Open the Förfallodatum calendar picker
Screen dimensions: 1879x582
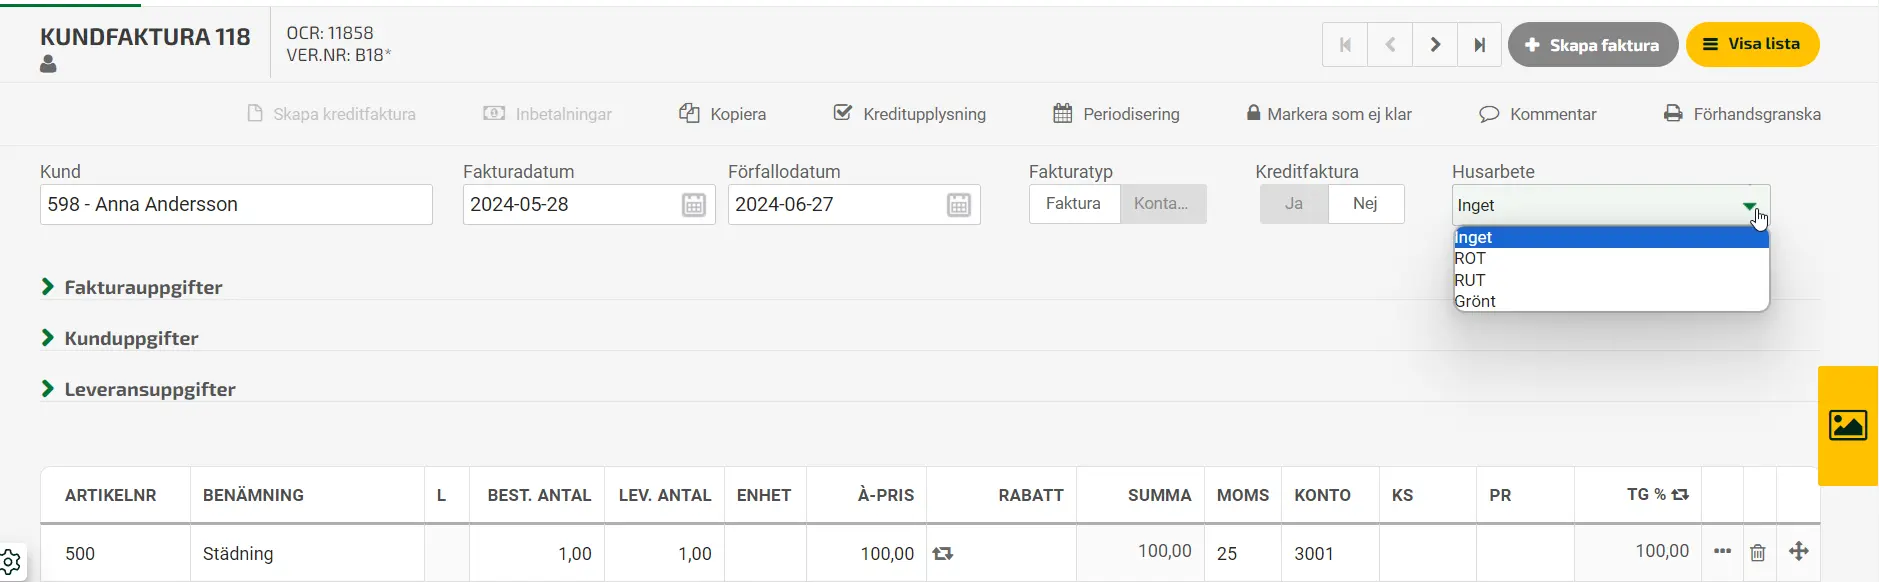pos(959,205)
